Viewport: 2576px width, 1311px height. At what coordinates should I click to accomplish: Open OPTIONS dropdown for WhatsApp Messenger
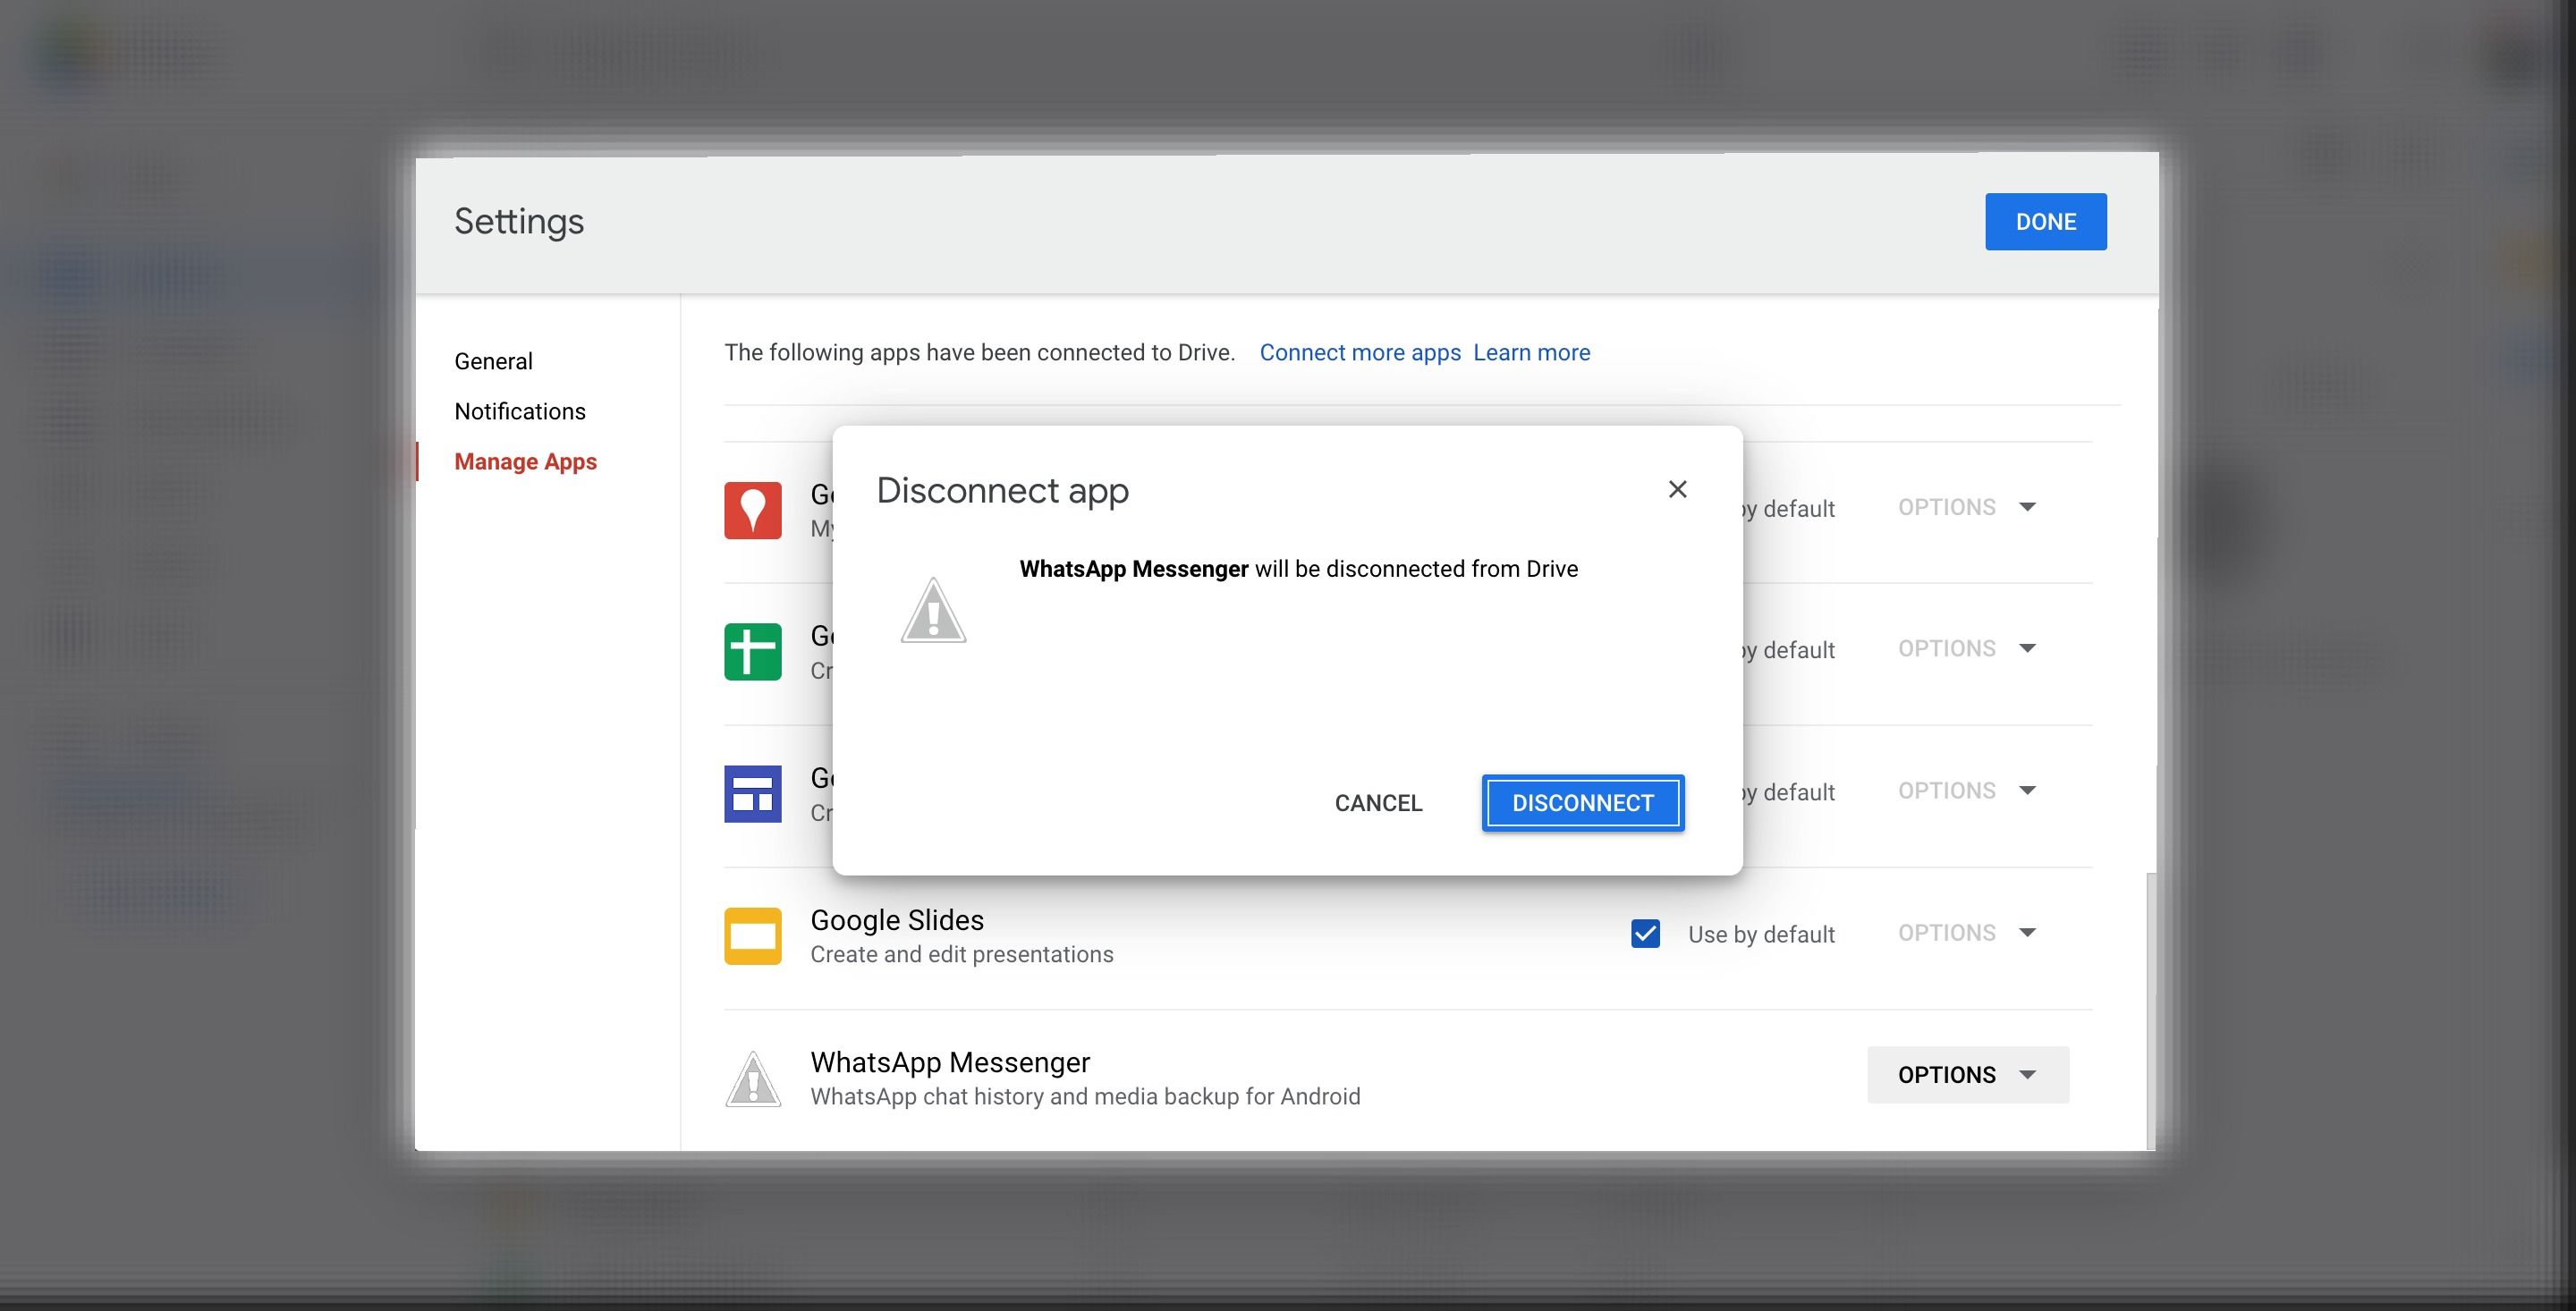1966,1075
